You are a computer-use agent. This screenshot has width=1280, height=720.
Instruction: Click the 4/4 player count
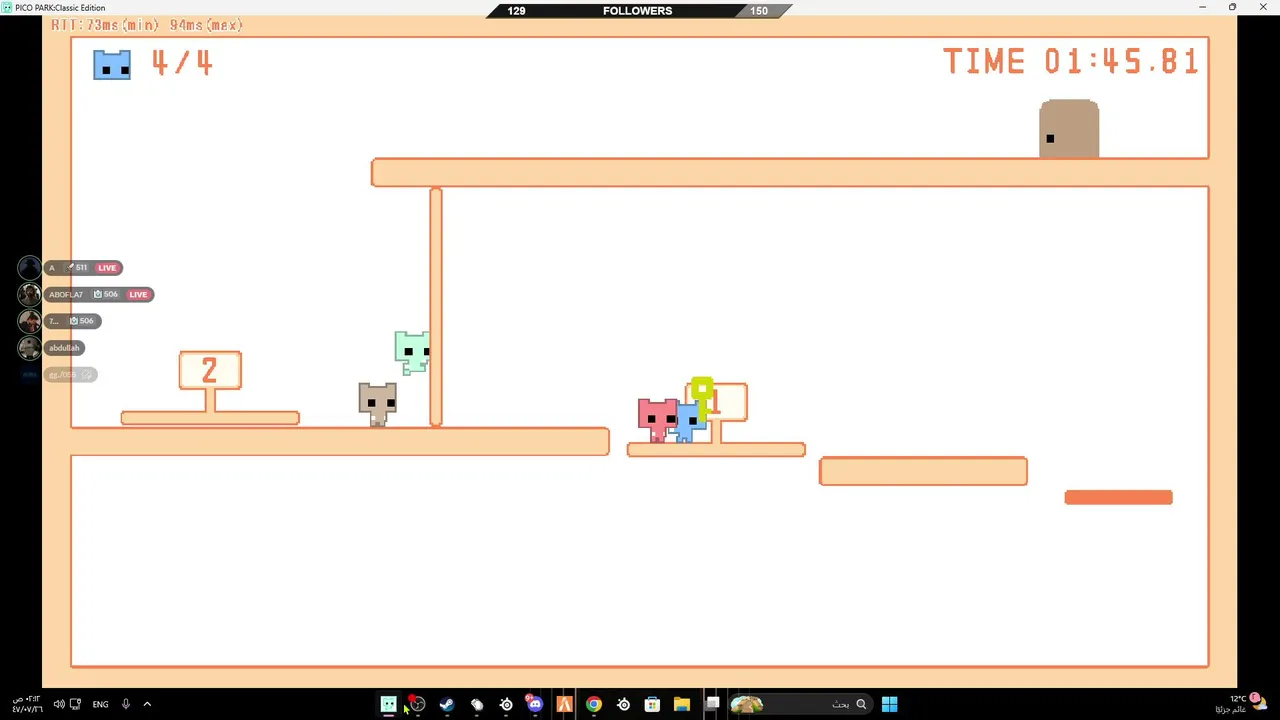pyautogui.click(x=182, y=63)
